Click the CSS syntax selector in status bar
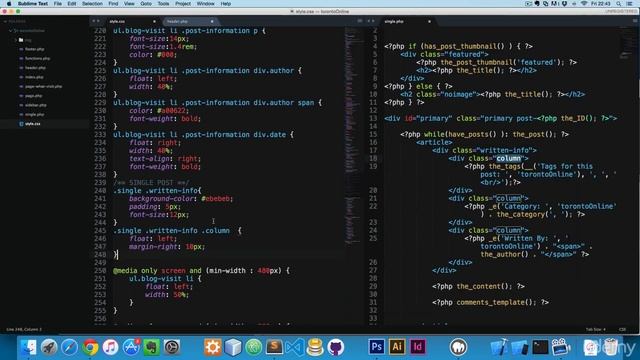 point(622,329)
